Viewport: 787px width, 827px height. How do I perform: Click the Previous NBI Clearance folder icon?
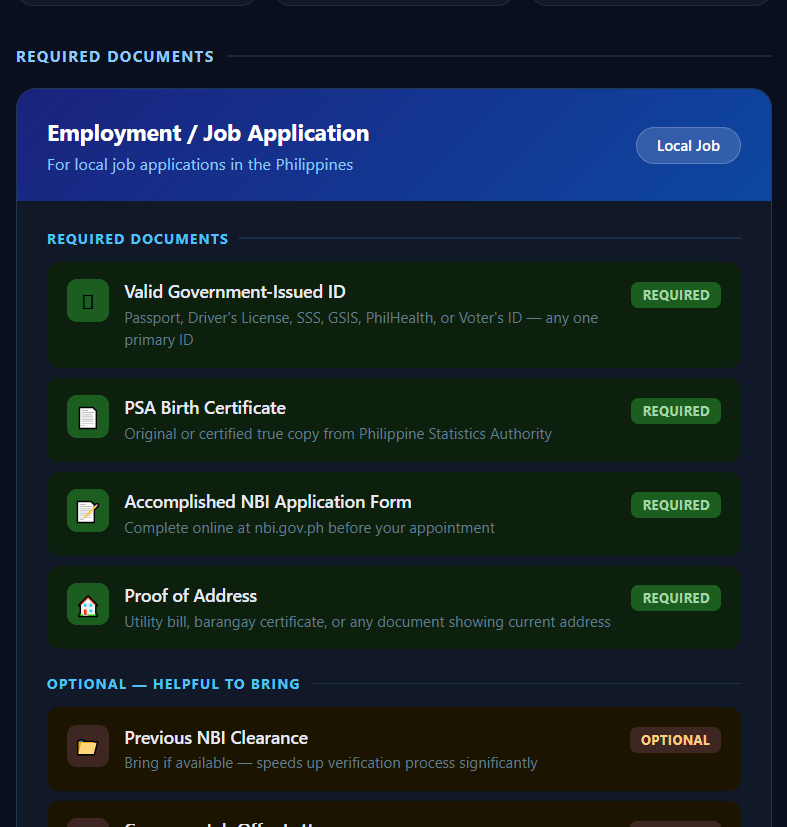tap(88, 746)
